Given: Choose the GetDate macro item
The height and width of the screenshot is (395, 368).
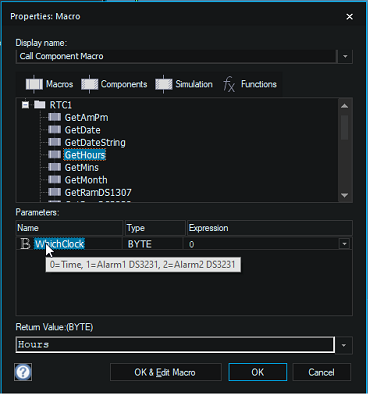Looking at the screenshot, I should [x=82, y=130].
